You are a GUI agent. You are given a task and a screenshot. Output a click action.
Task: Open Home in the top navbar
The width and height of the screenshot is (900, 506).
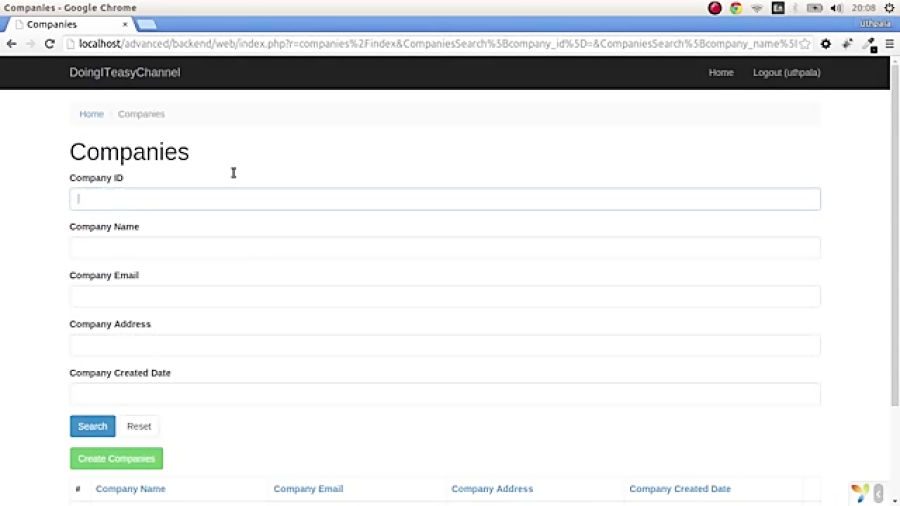tap(721, 73)
